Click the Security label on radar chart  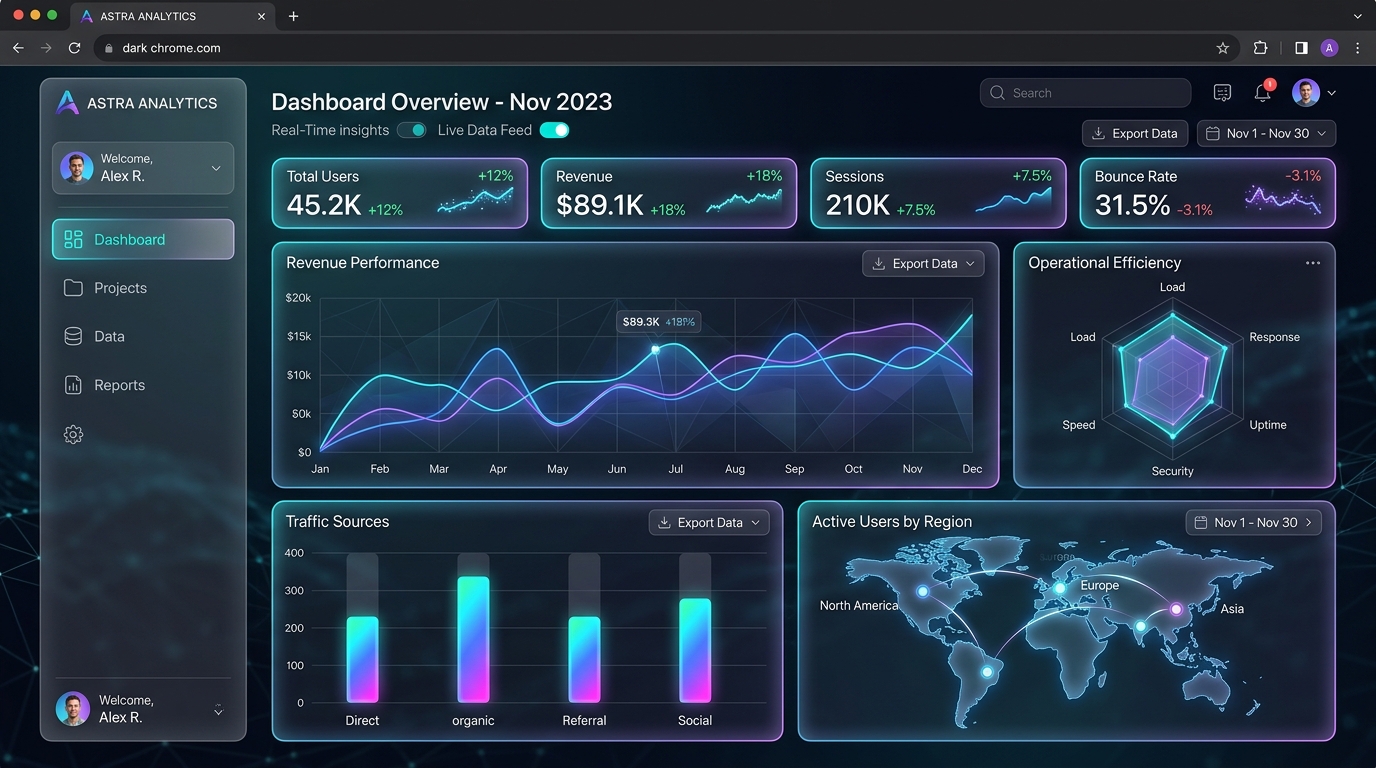pos(1172,471)
